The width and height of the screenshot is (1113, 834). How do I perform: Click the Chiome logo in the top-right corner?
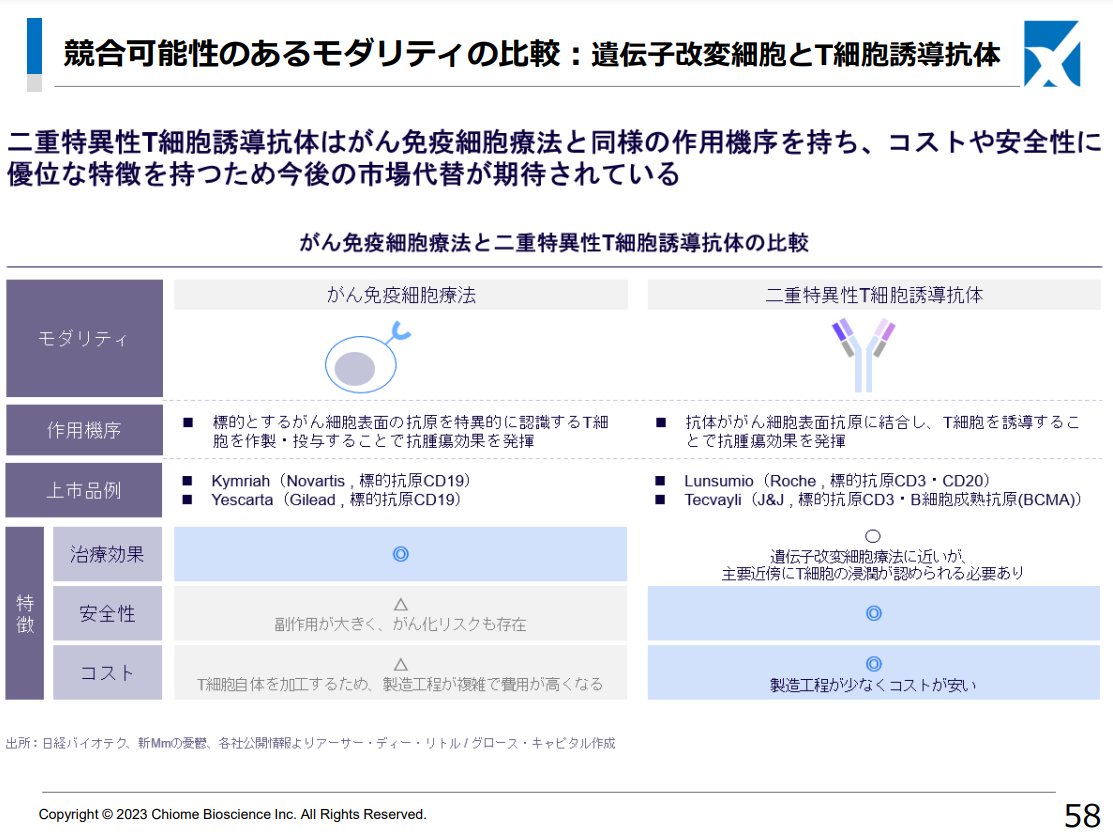point(1052,54)
